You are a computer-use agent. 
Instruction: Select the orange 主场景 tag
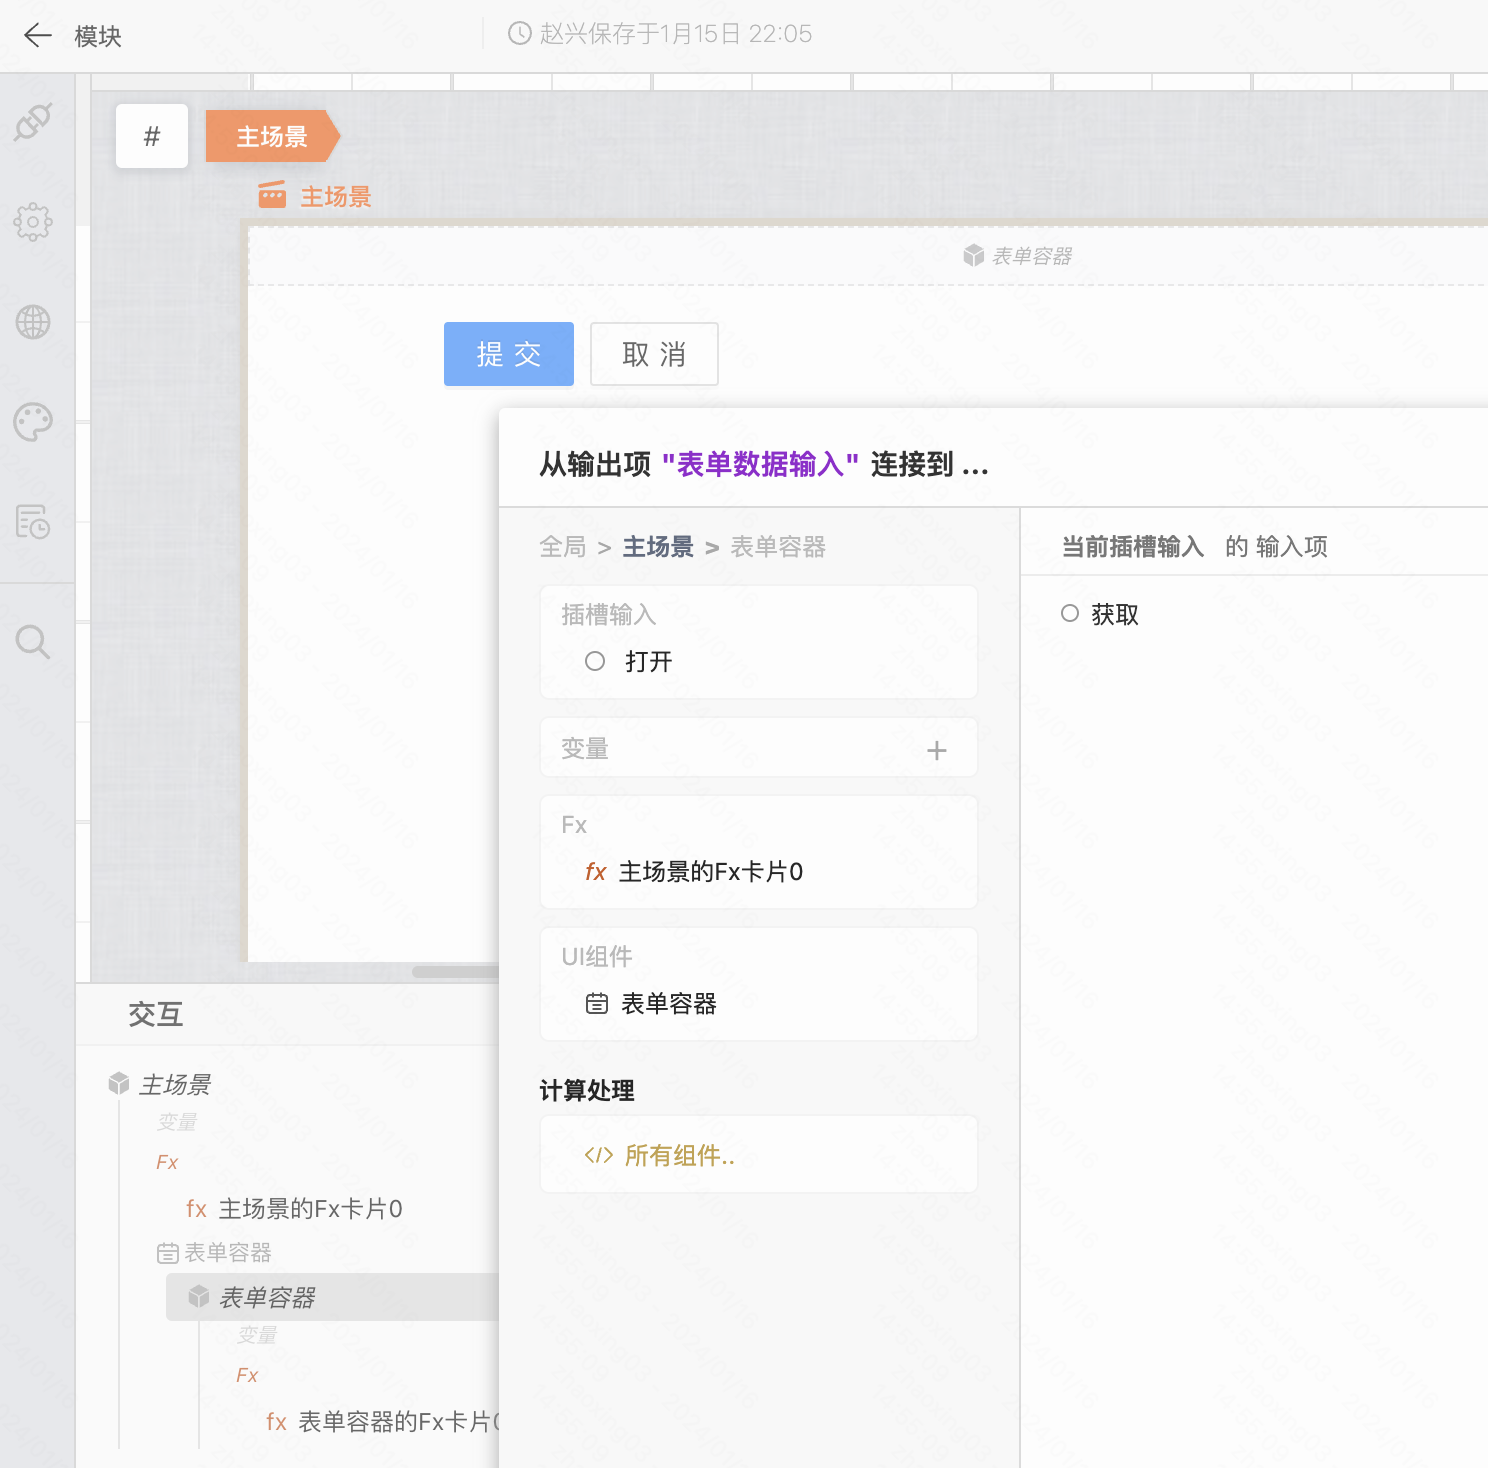click(272, 136)
